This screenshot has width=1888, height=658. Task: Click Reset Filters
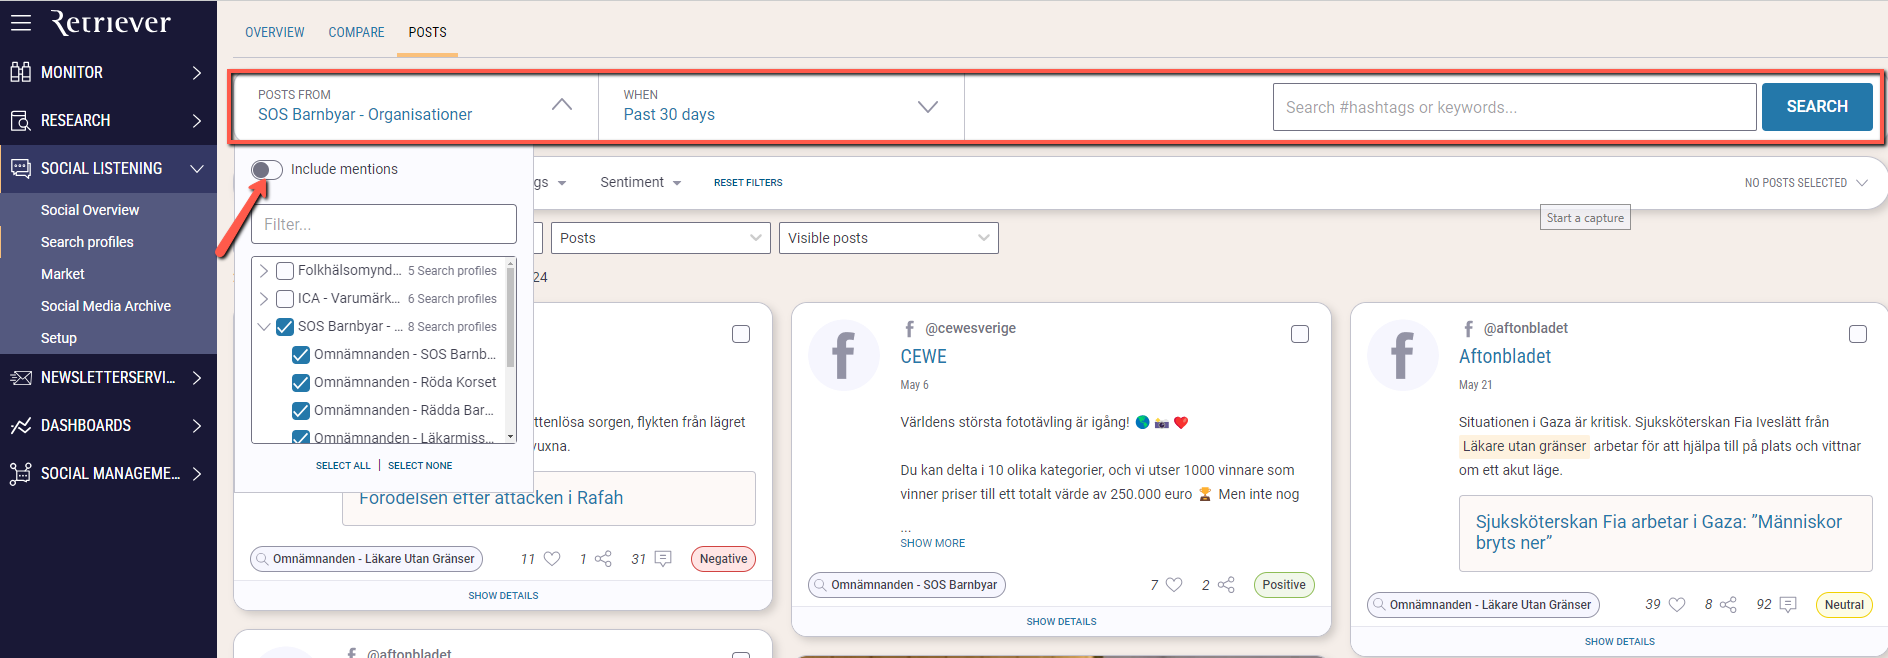tap(748, 183)
